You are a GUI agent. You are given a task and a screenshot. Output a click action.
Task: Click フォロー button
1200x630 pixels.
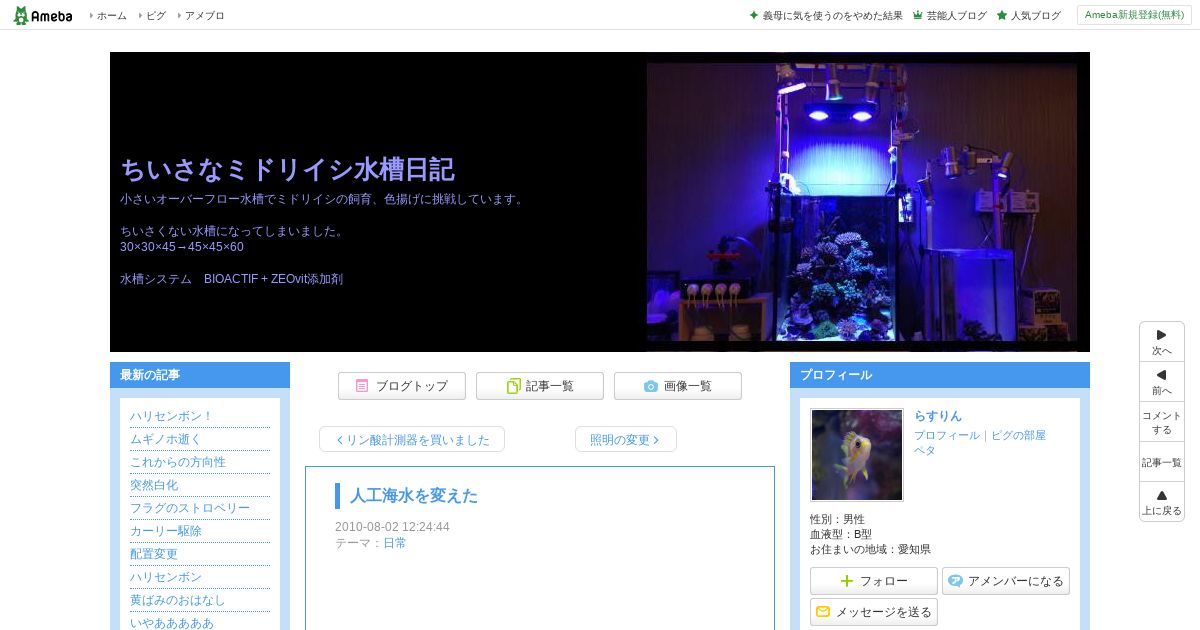point(874,581)
